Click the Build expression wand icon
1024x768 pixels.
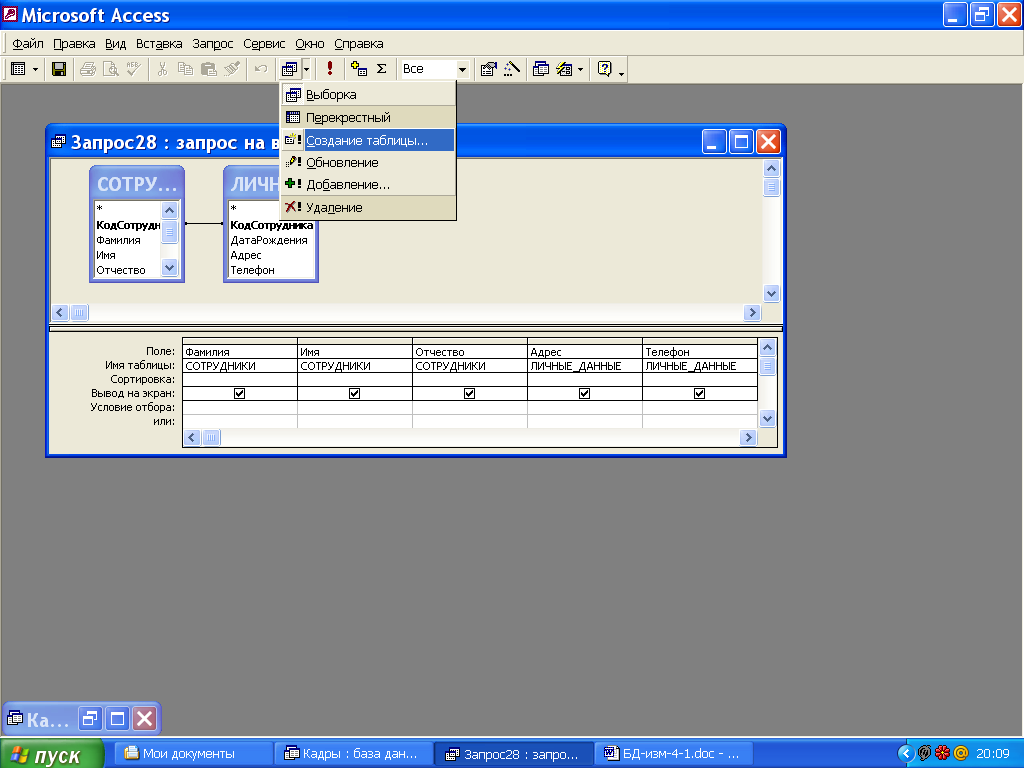[x=512, y=69]
